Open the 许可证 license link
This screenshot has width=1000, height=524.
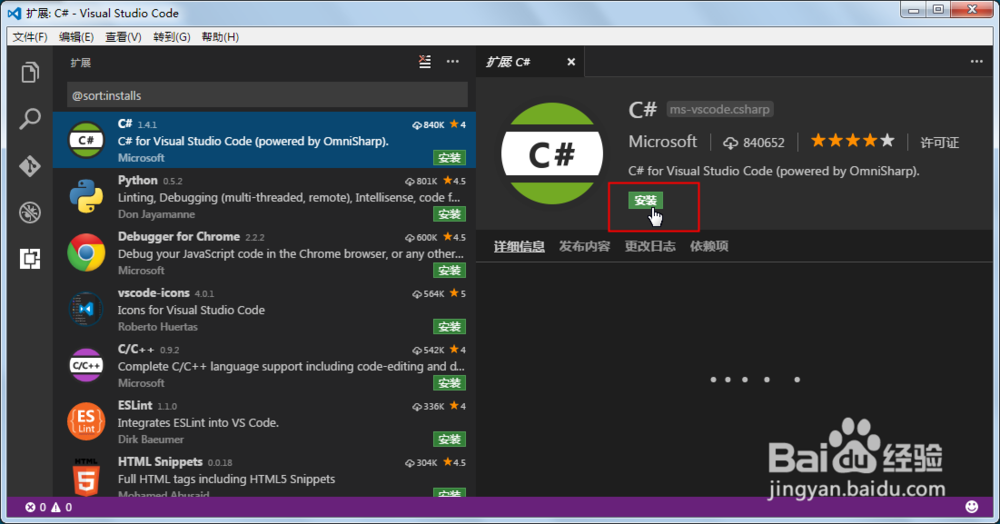(x=939, y=143)
